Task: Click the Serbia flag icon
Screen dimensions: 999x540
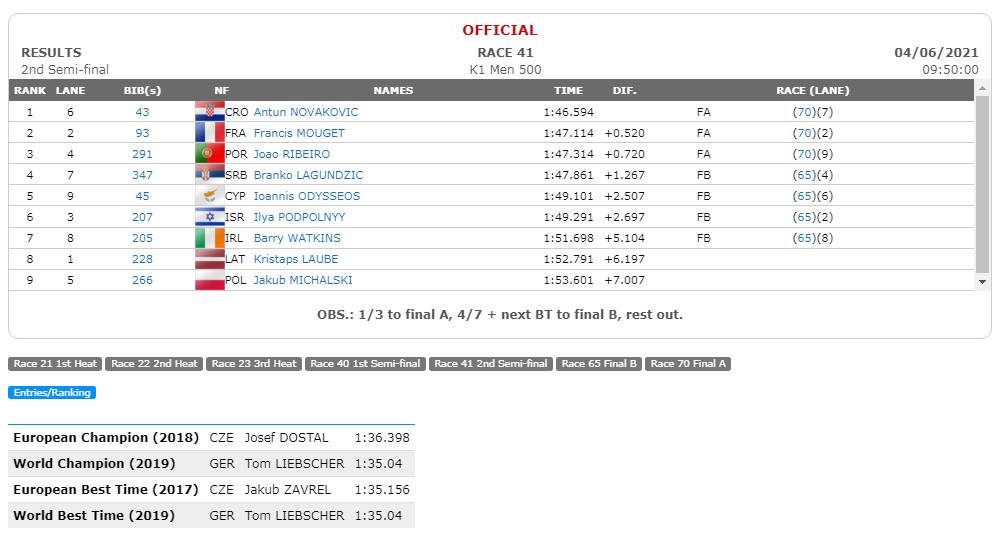Action: point(210,174)
